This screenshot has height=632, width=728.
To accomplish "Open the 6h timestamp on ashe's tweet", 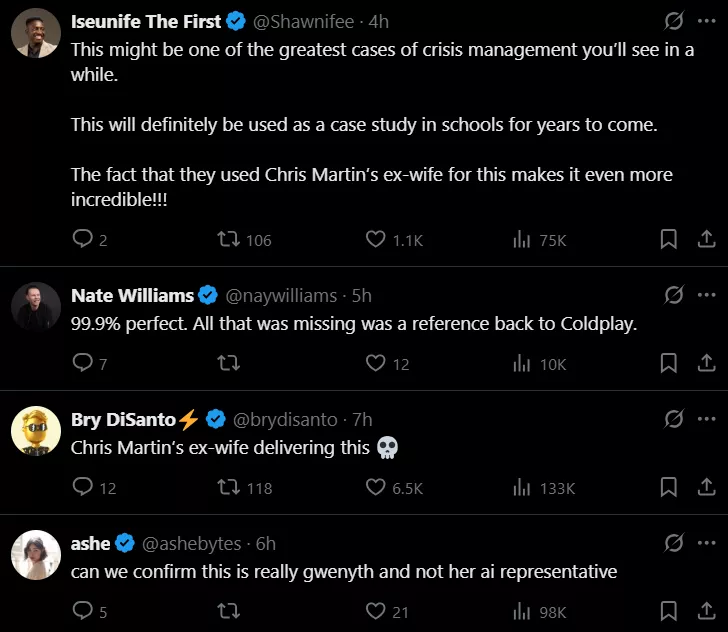I will pyautogui.click(x=266, y=544).
